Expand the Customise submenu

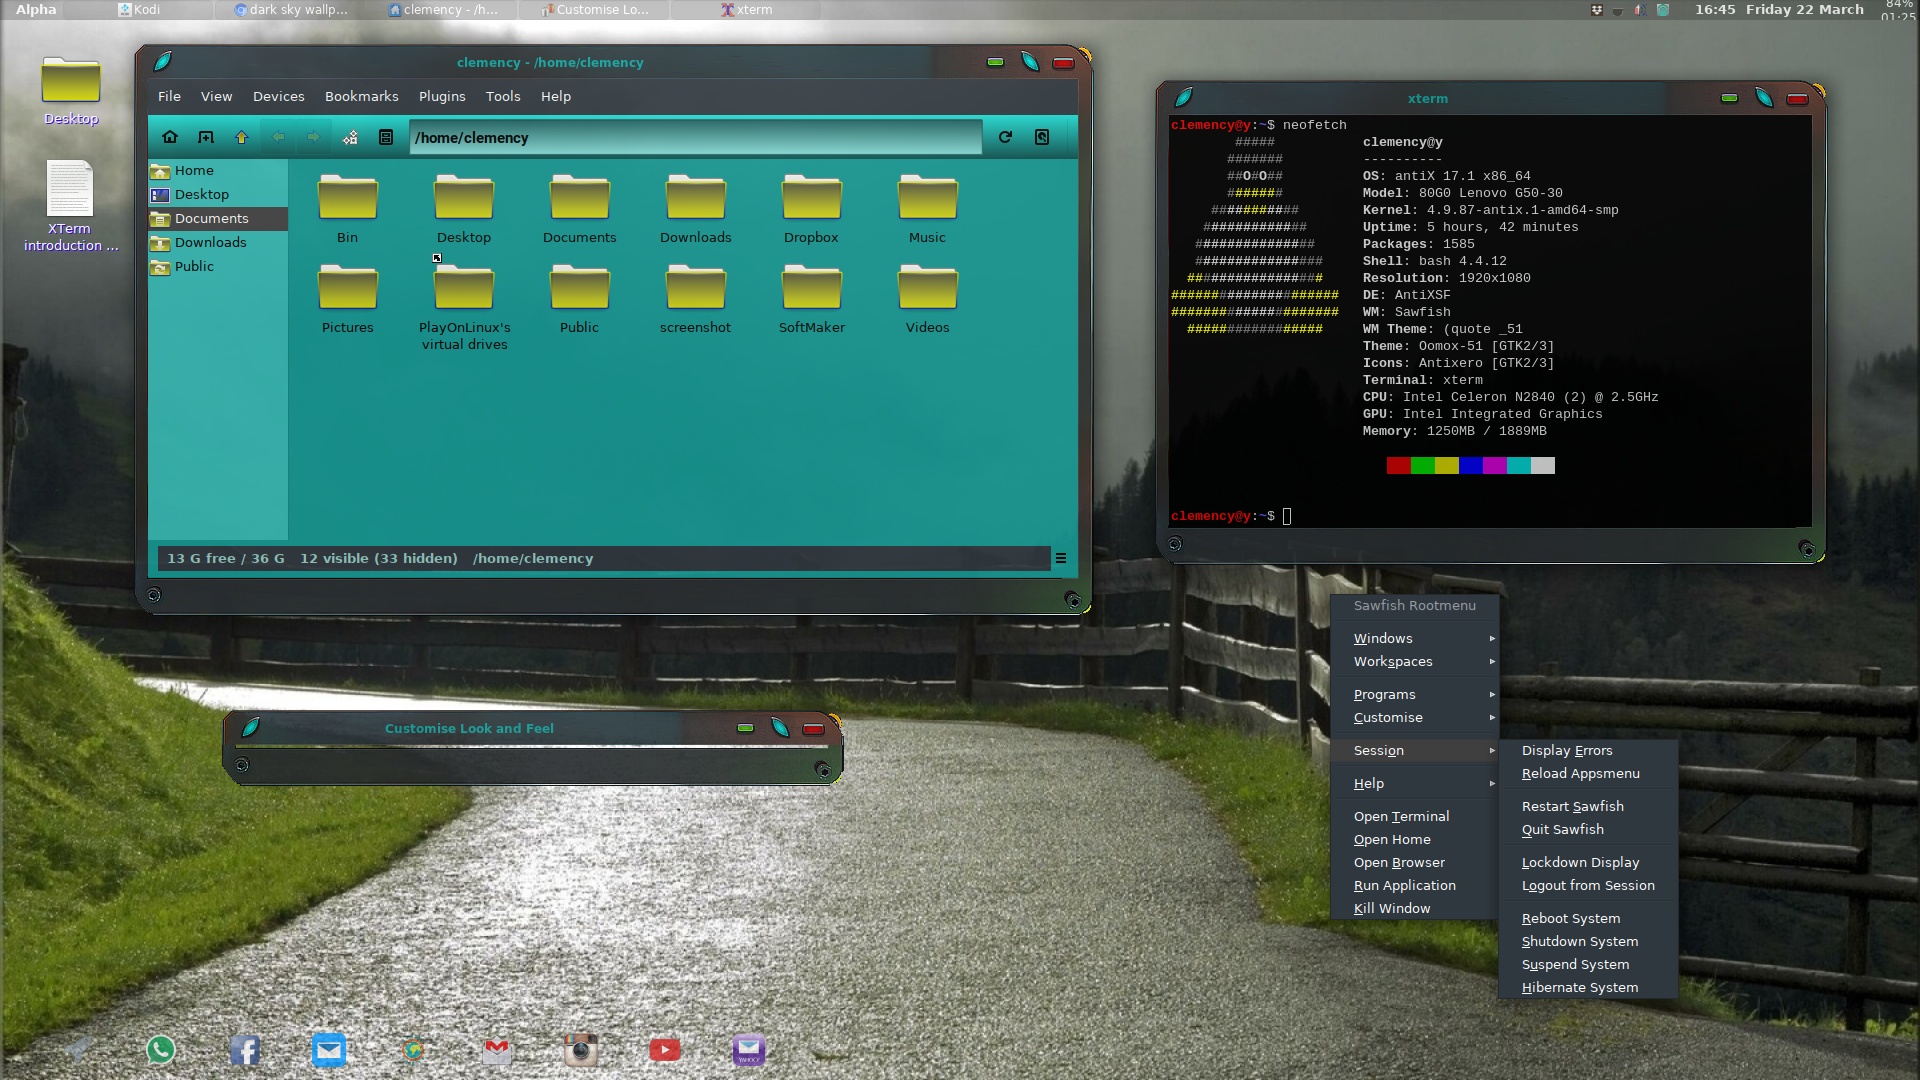(1415, 717)
